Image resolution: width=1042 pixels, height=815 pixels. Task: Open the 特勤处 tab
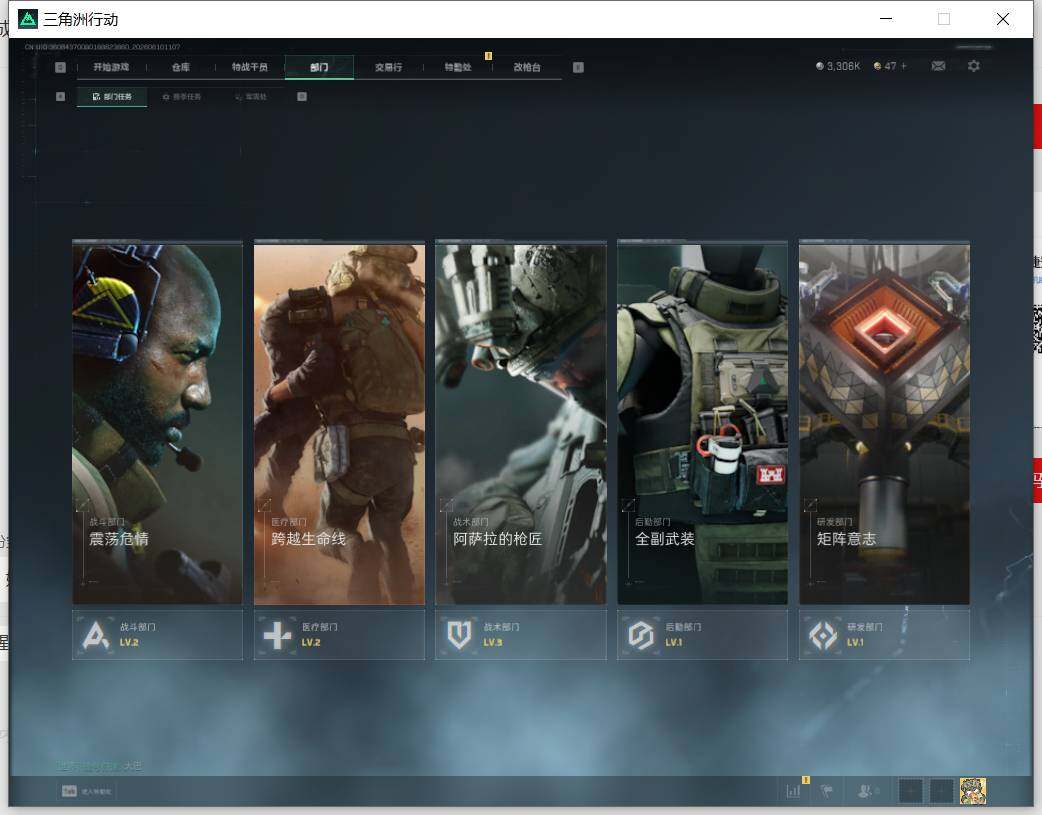pos(458,67)
